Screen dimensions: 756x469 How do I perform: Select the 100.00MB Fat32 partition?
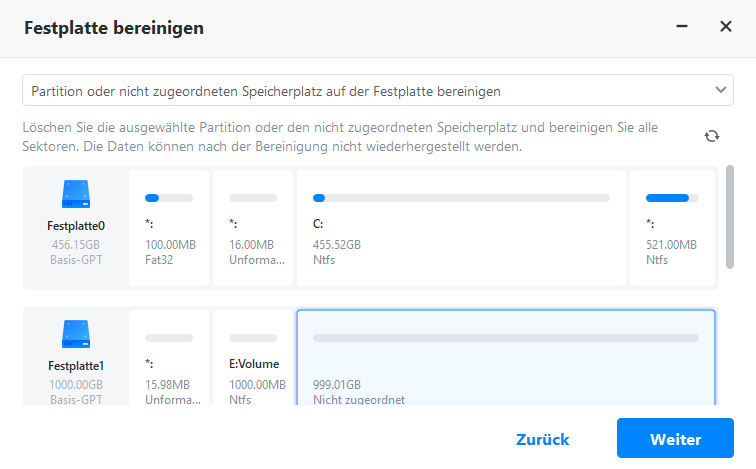169,228
